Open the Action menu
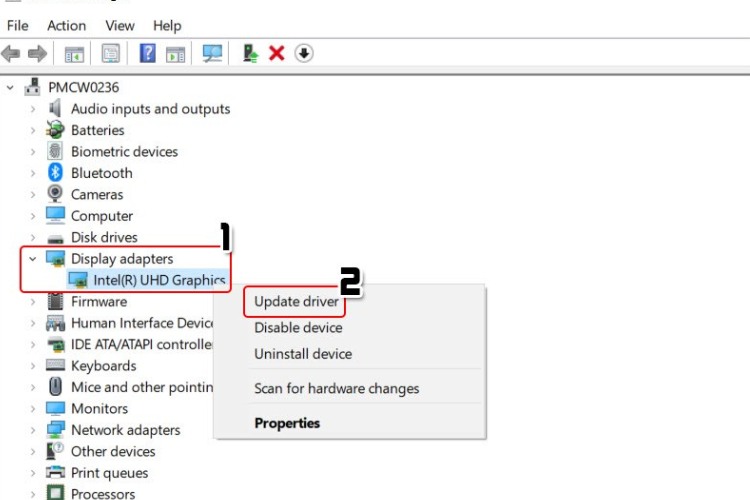 pyautogui.click(x=66, y=25)
